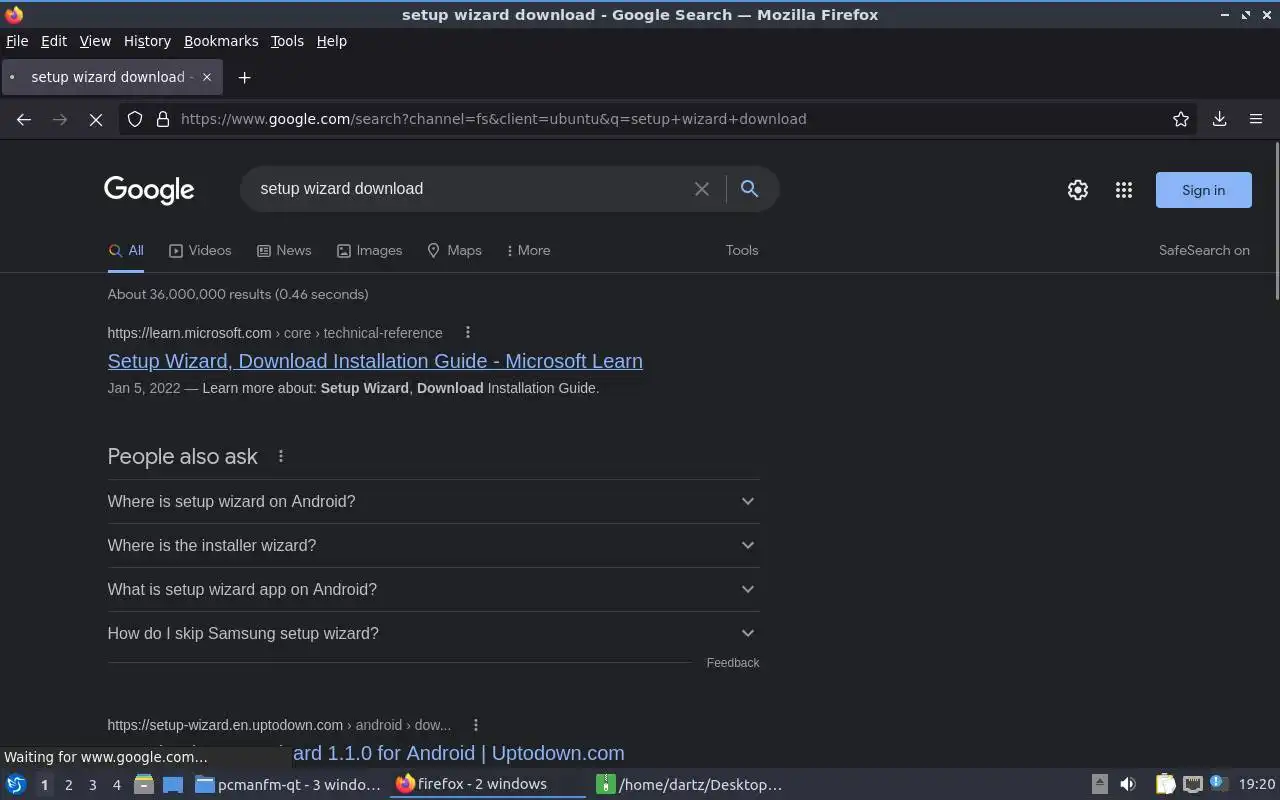Open the Help menu
1280x800 pixels.
332,41
